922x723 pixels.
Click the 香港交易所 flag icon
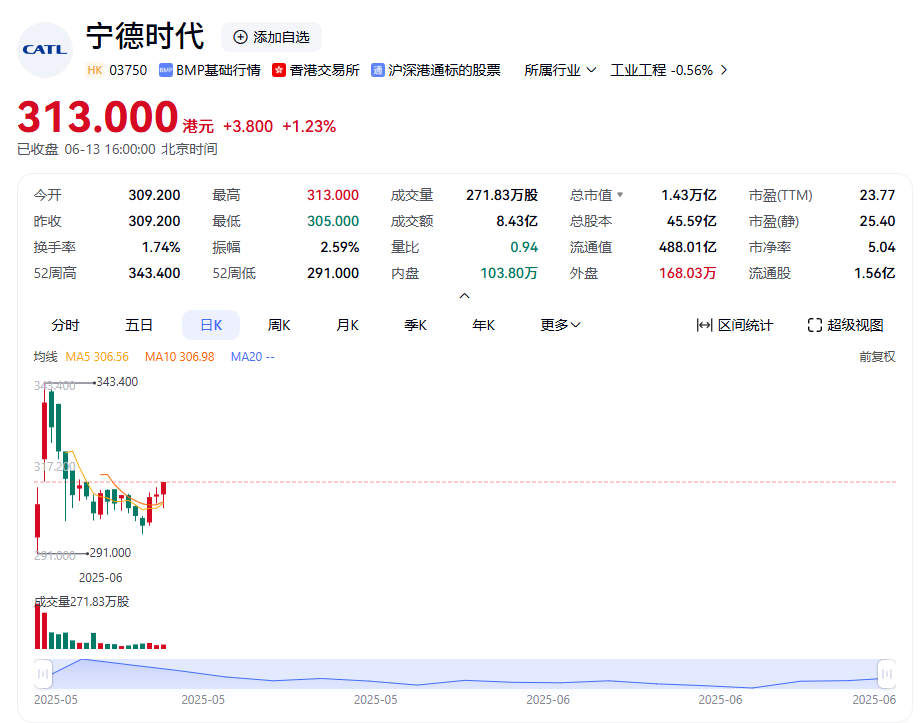pyautogui.click(x=279, y=71)
